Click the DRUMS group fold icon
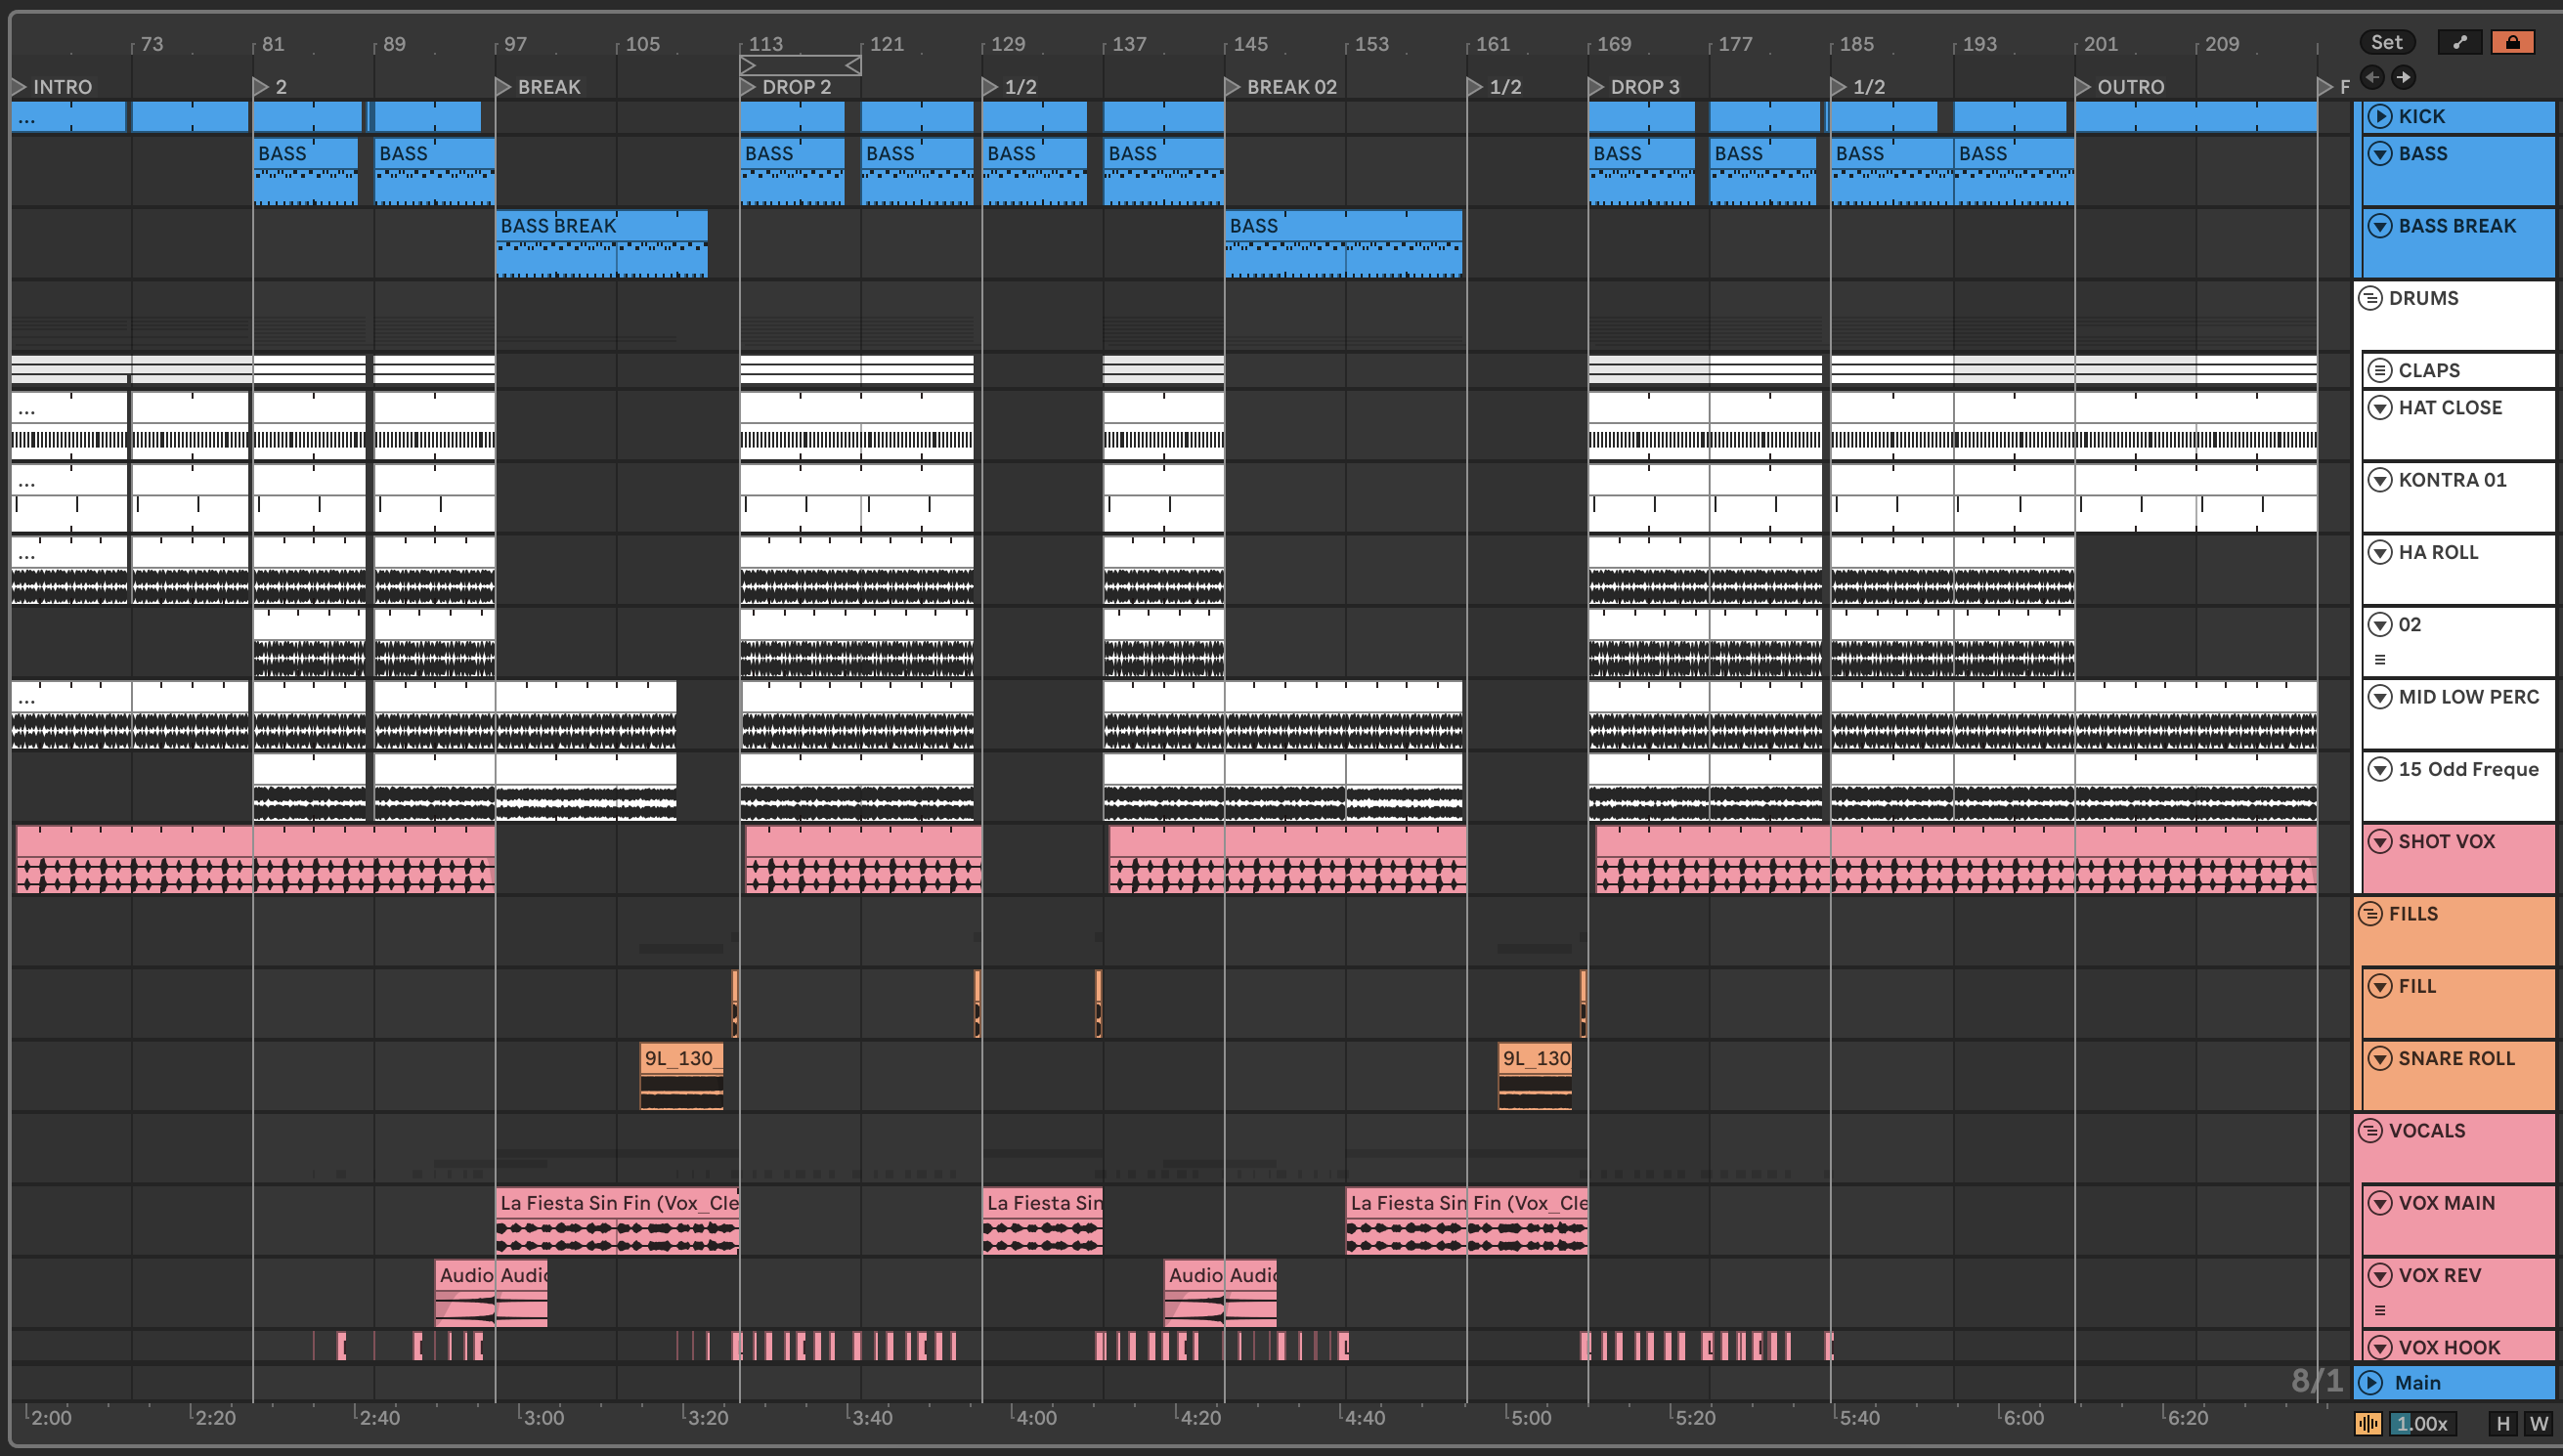This screenshot has width=2563, height=1456. click(x=2370, y=298)
